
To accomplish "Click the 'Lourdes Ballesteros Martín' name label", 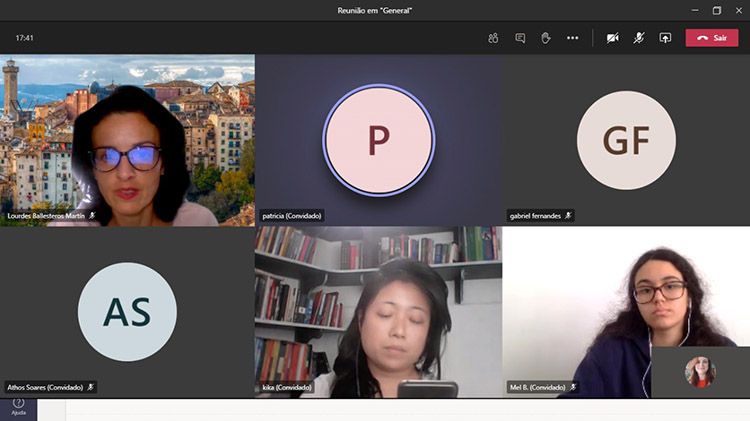I will pyautogui.click(x=46, y=216).
